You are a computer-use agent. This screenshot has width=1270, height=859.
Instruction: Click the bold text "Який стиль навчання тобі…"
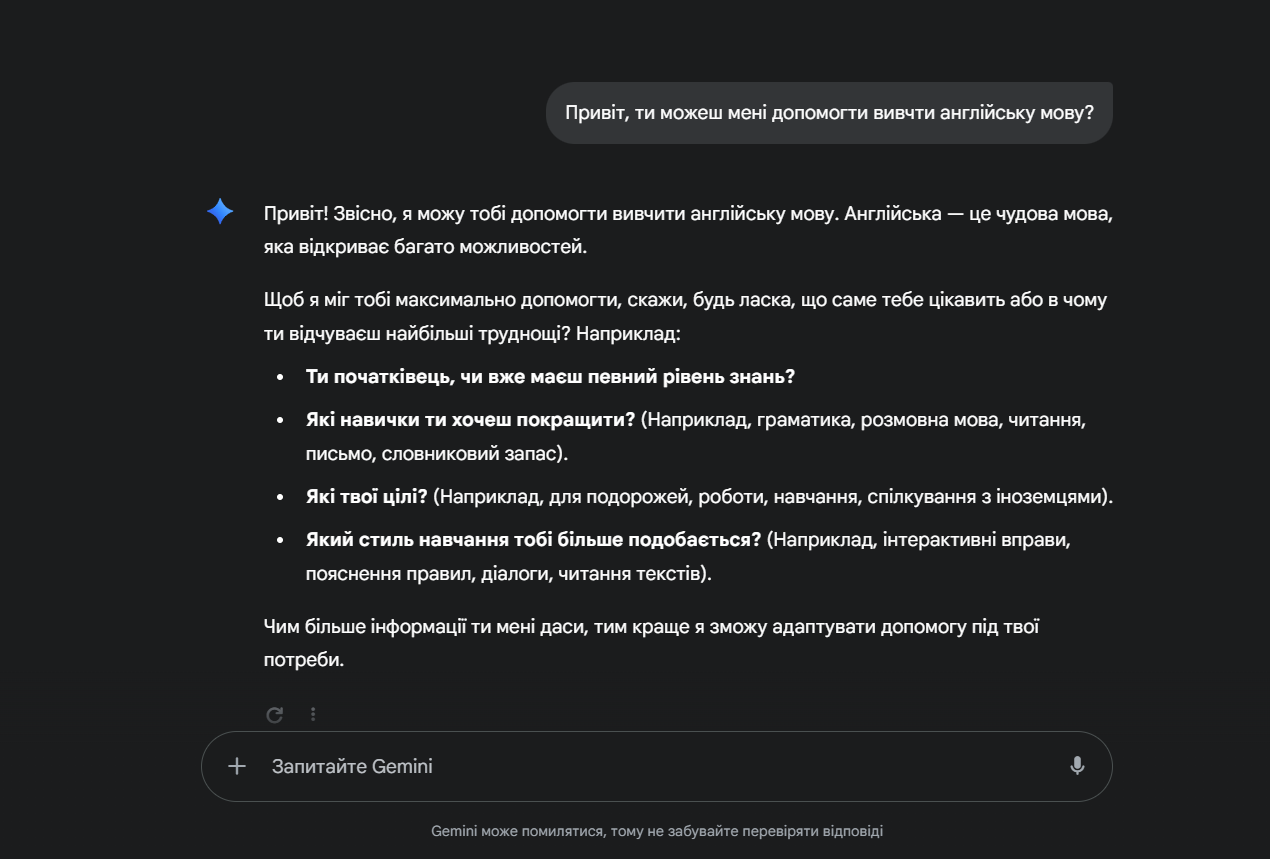coord(534,540)
